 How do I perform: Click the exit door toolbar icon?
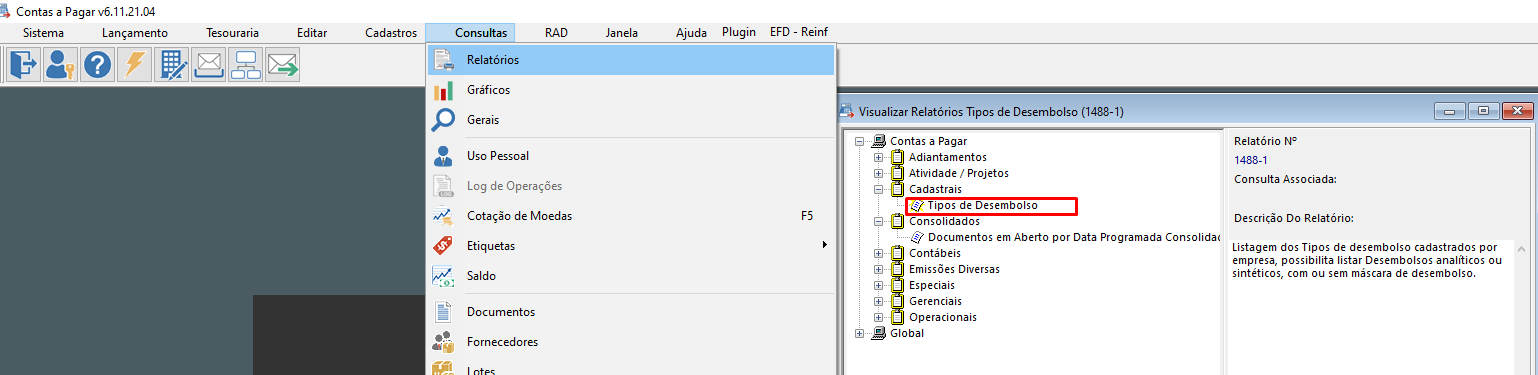click(22, 65)
